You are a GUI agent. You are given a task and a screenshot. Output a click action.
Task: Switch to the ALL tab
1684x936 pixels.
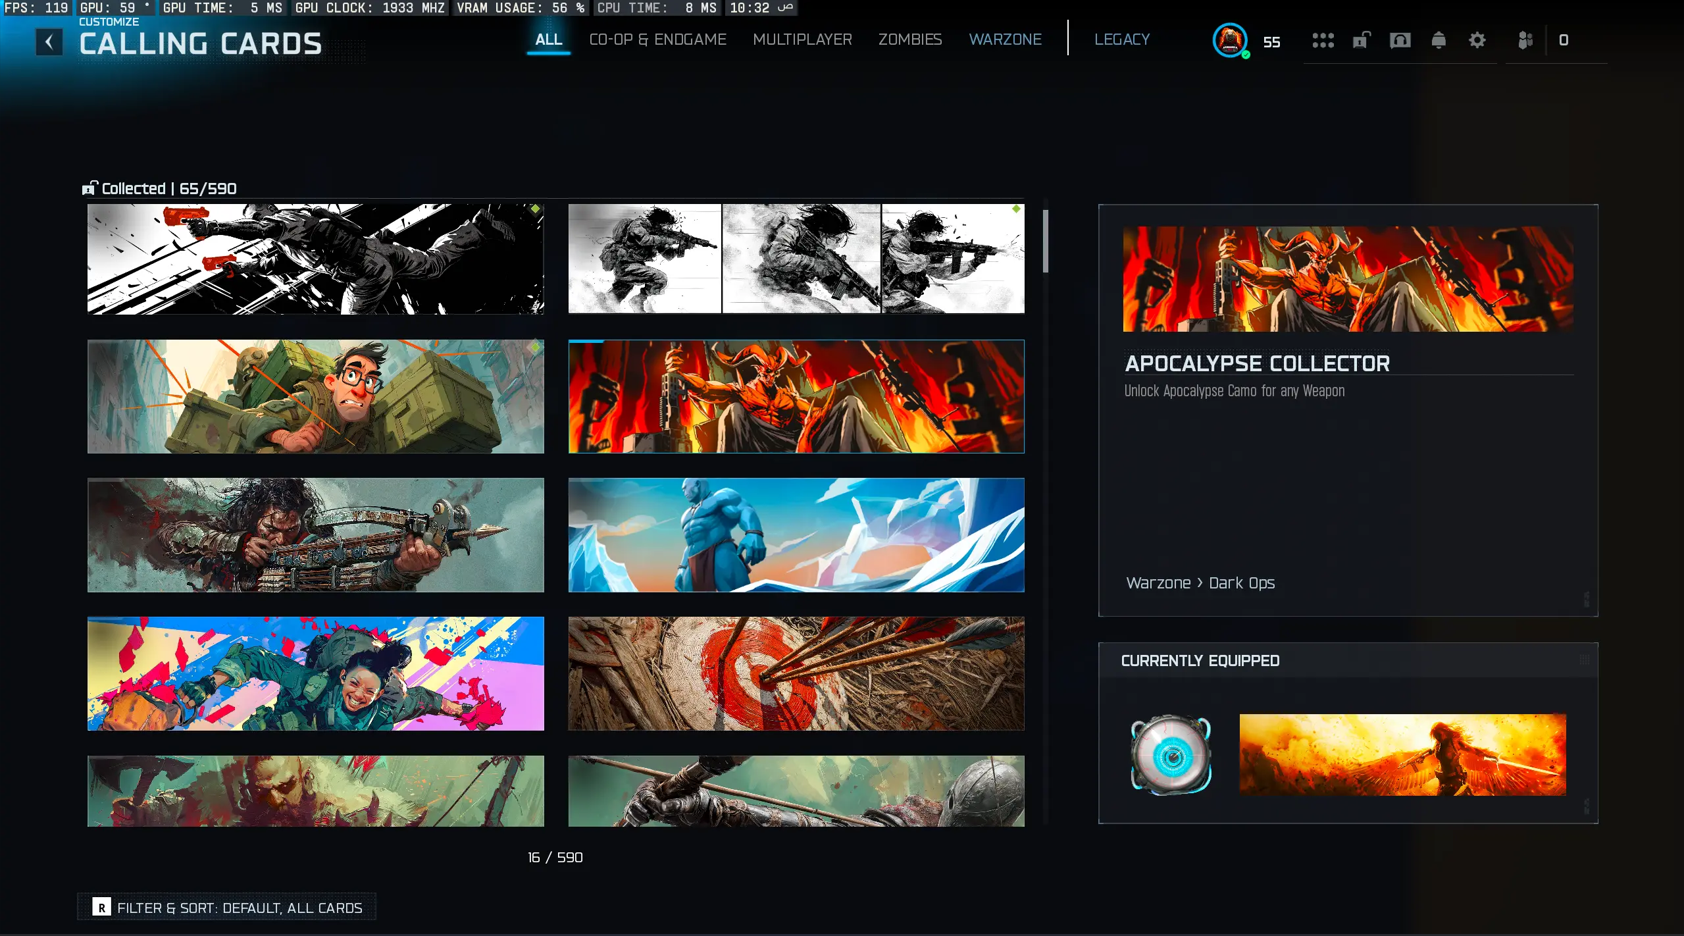(x=548, y=40)
